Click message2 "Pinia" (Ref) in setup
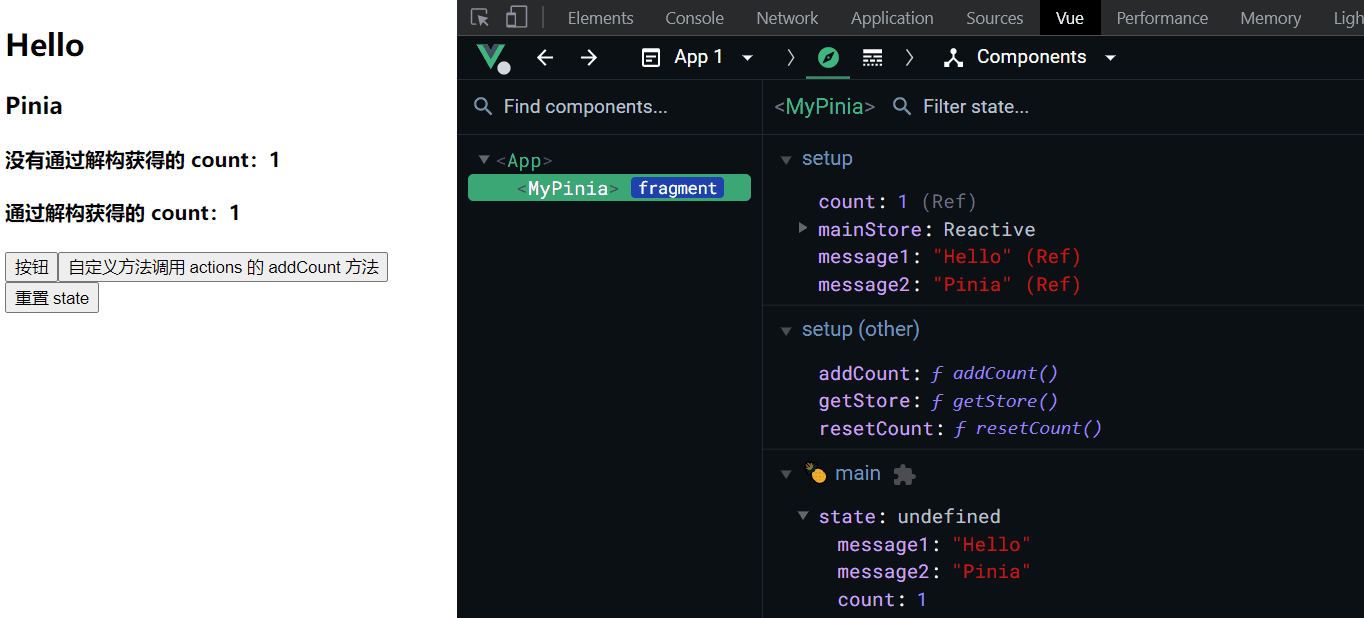Viewport: 1364px width, 618px height. pos(950,285)
